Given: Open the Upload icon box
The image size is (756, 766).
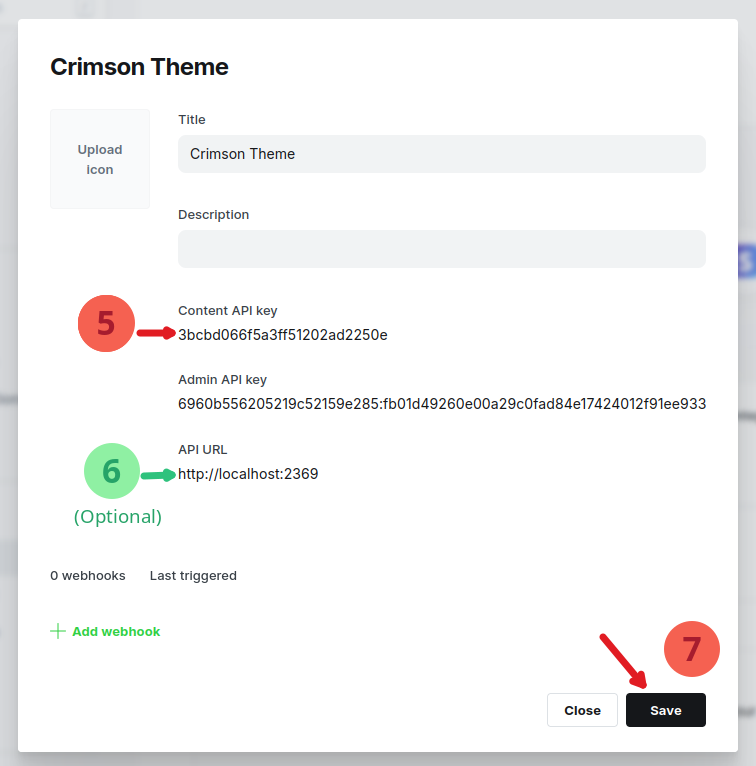Looking at the screenshot, I should point(100,159).
